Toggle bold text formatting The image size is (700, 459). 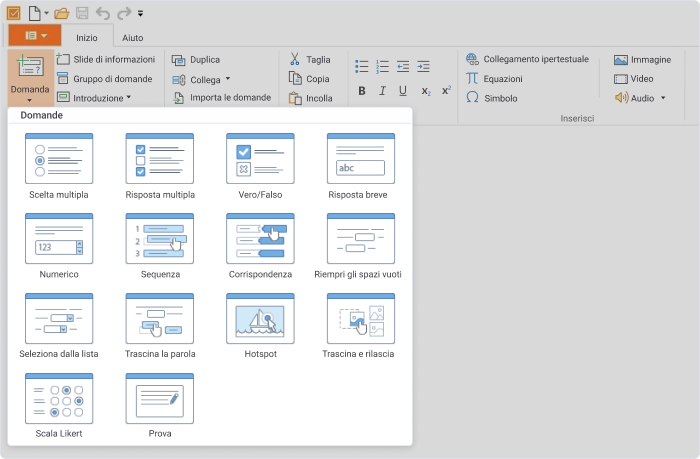pos(362,91)
